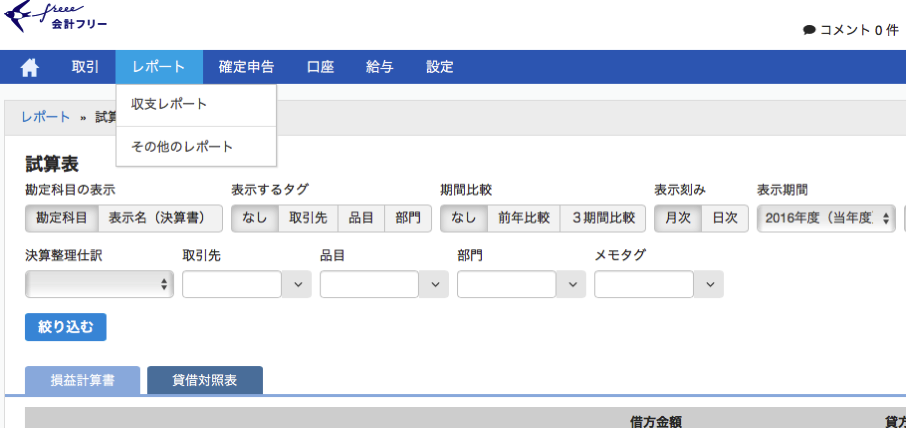Open the 決算整理仕訳 select box
Image resolution: width=906 pixels, height=428 pixels.
click(99, 284)
